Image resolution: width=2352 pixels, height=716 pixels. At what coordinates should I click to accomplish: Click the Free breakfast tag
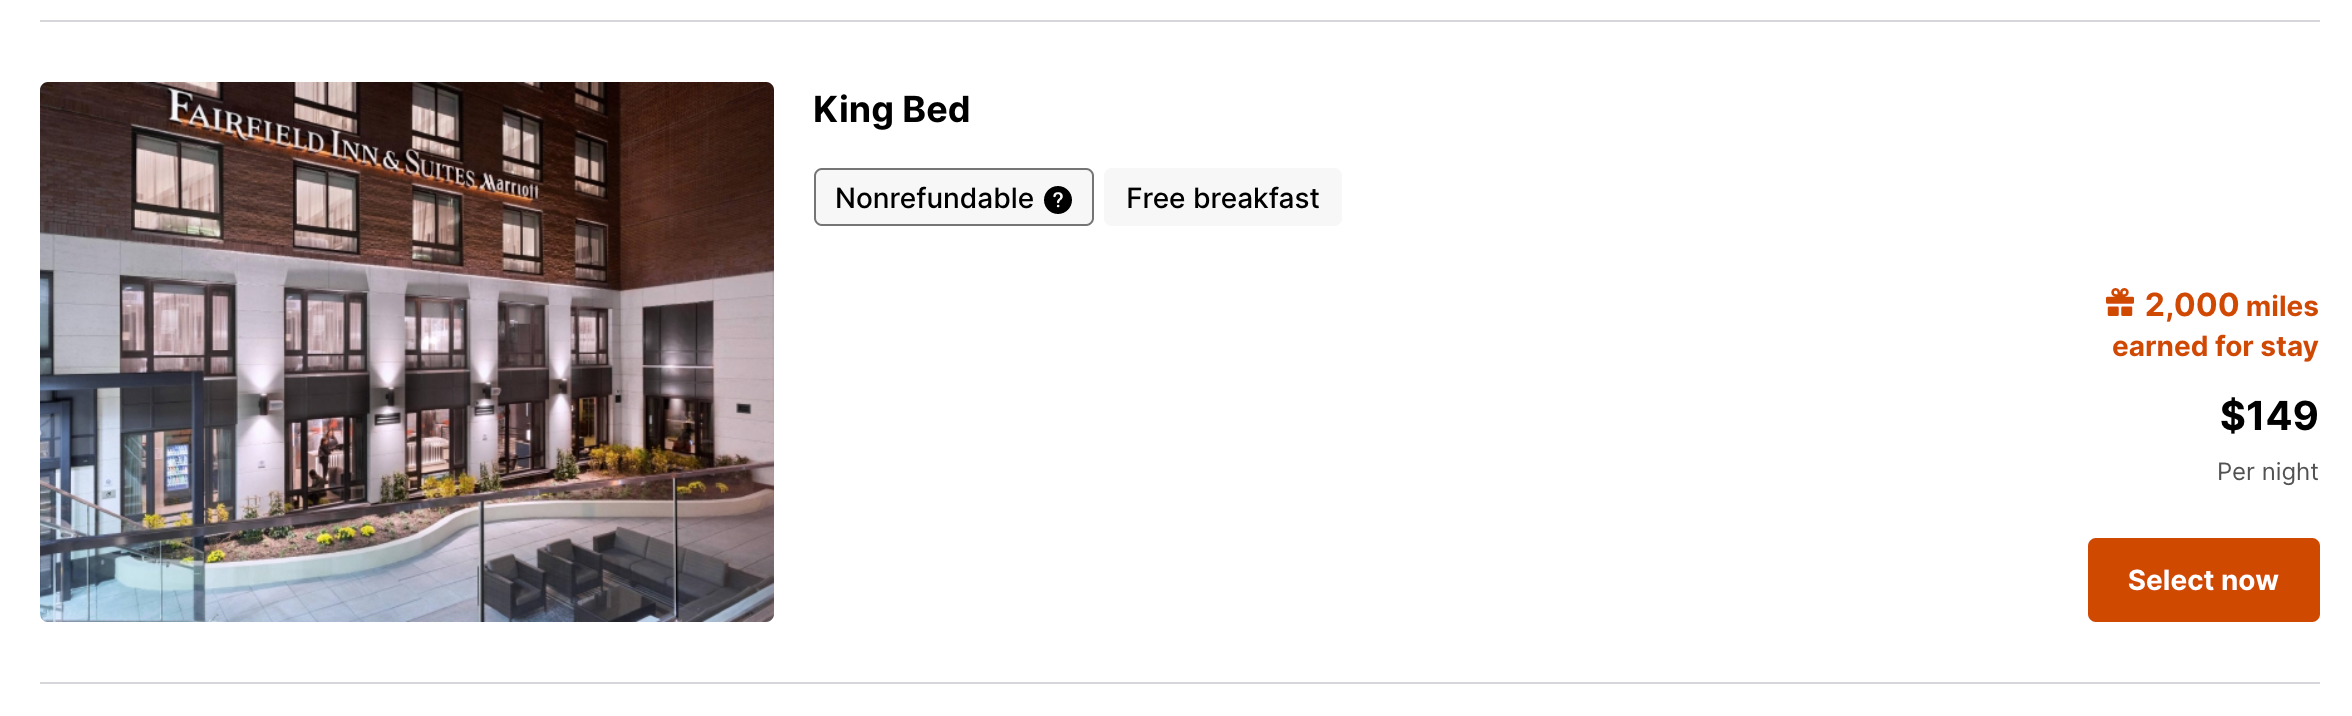(x=1222, y=198)
